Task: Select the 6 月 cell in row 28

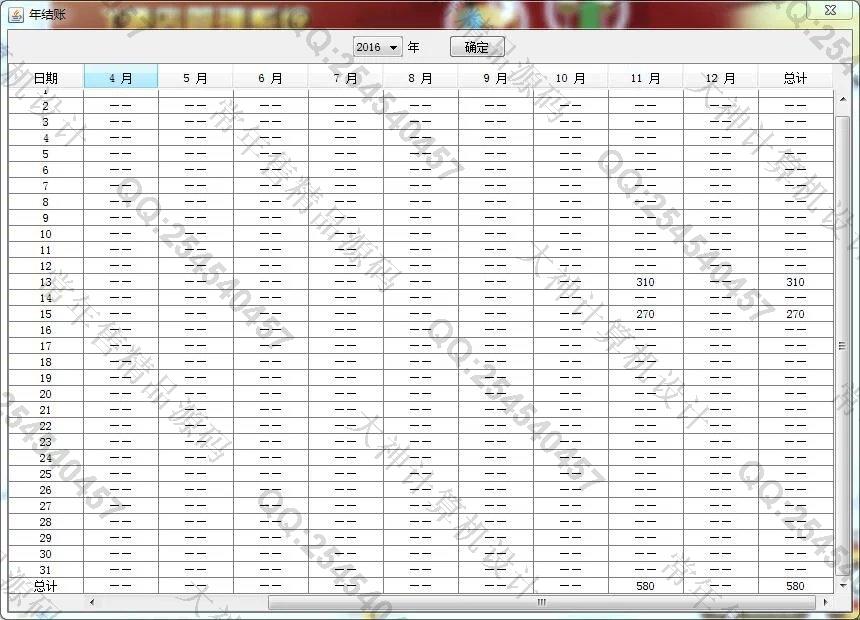Action: [271, 522]
